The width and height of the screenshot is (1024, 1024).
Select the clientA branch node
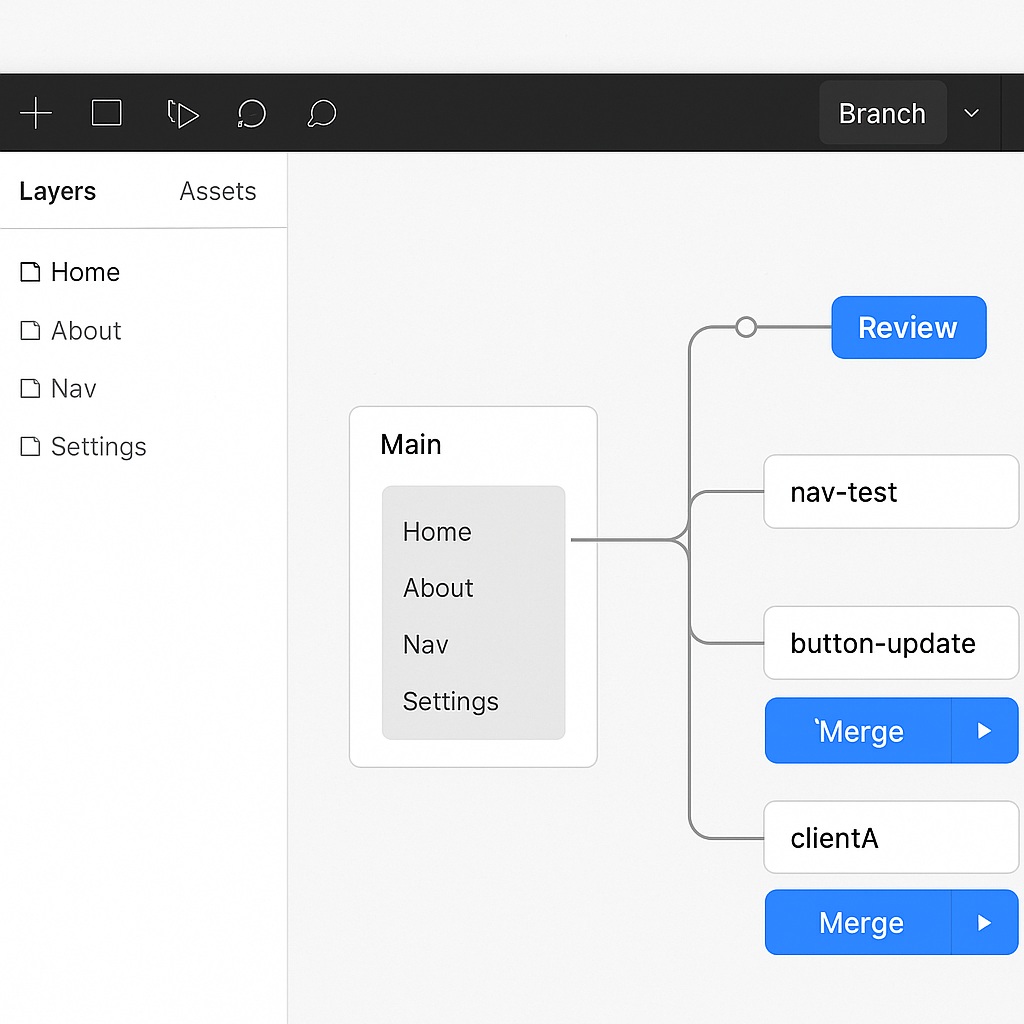(890, 837)
